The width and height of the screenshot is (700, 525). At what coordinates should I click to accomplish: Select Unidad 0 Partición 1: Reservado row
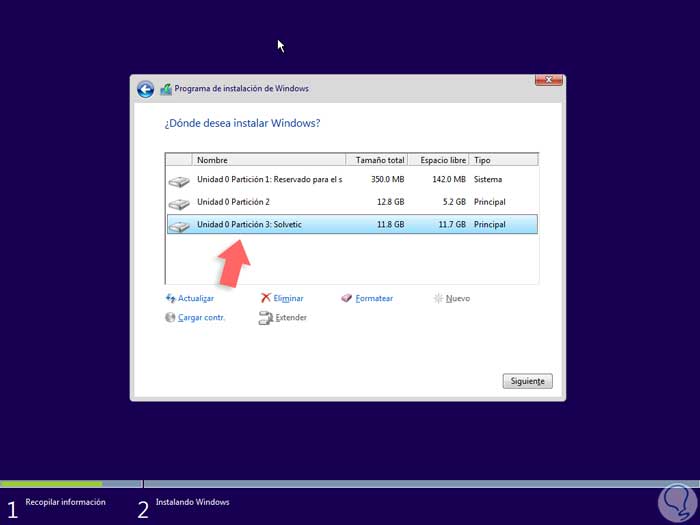[352, 179]
